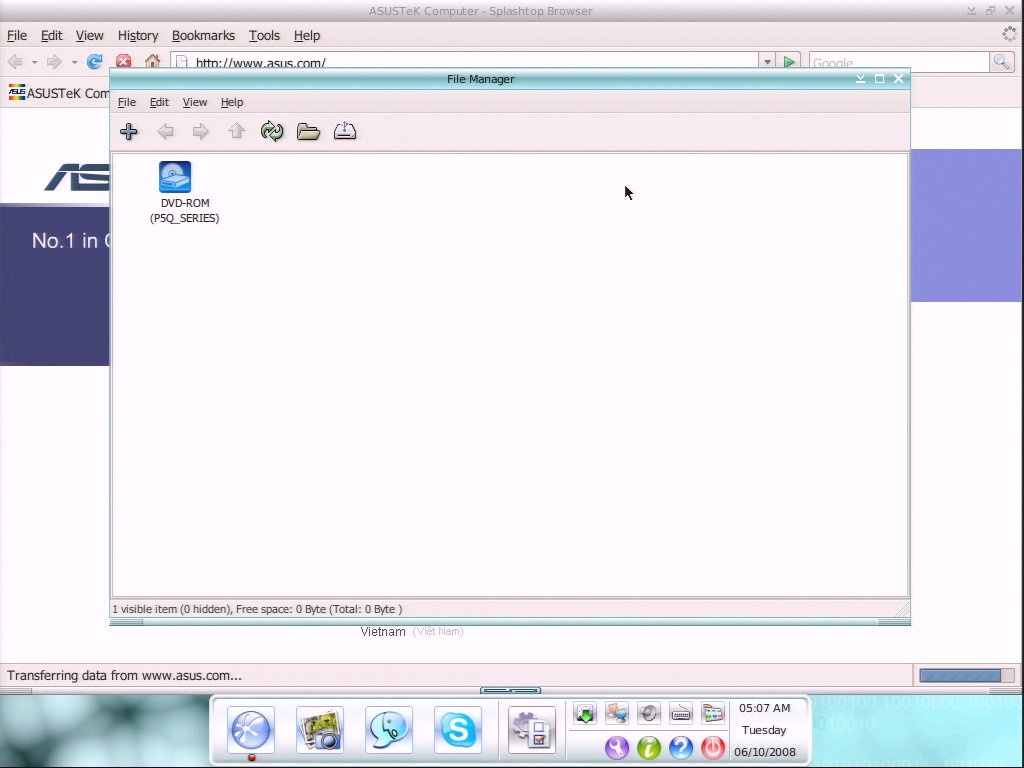Screen dimensions: 1024x768
Task: Expand the browser URL history dropdown
Action: 767,62
